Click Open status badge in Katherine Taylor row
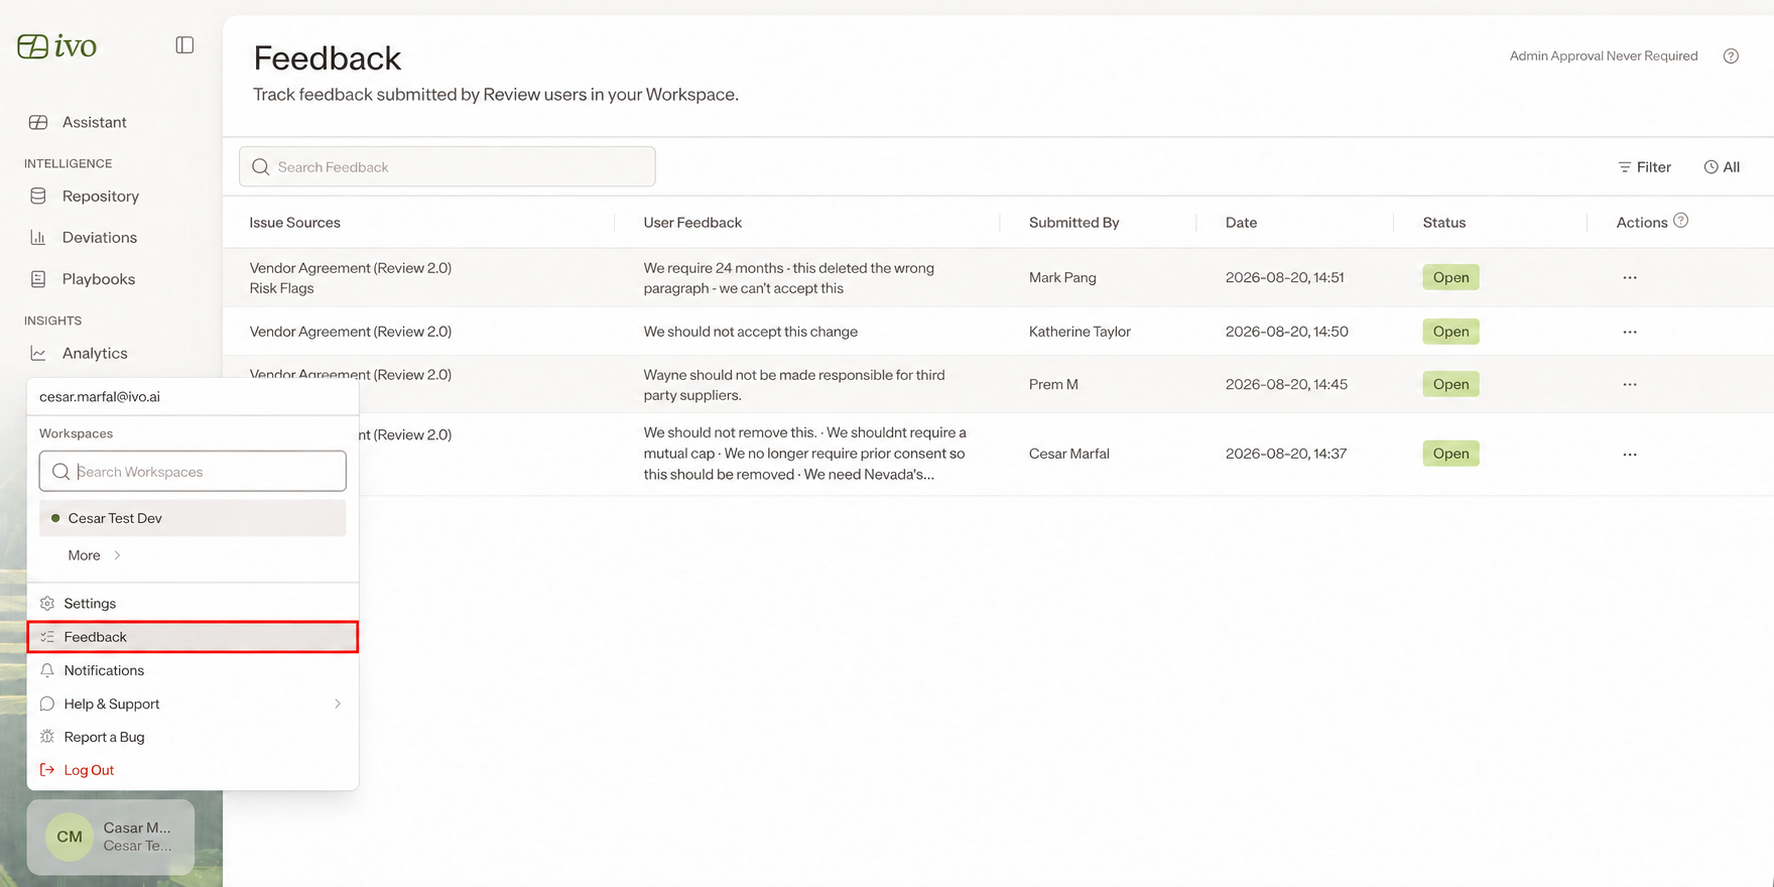This screenshot has width=1774, height=887. (x=1451, y=331)
